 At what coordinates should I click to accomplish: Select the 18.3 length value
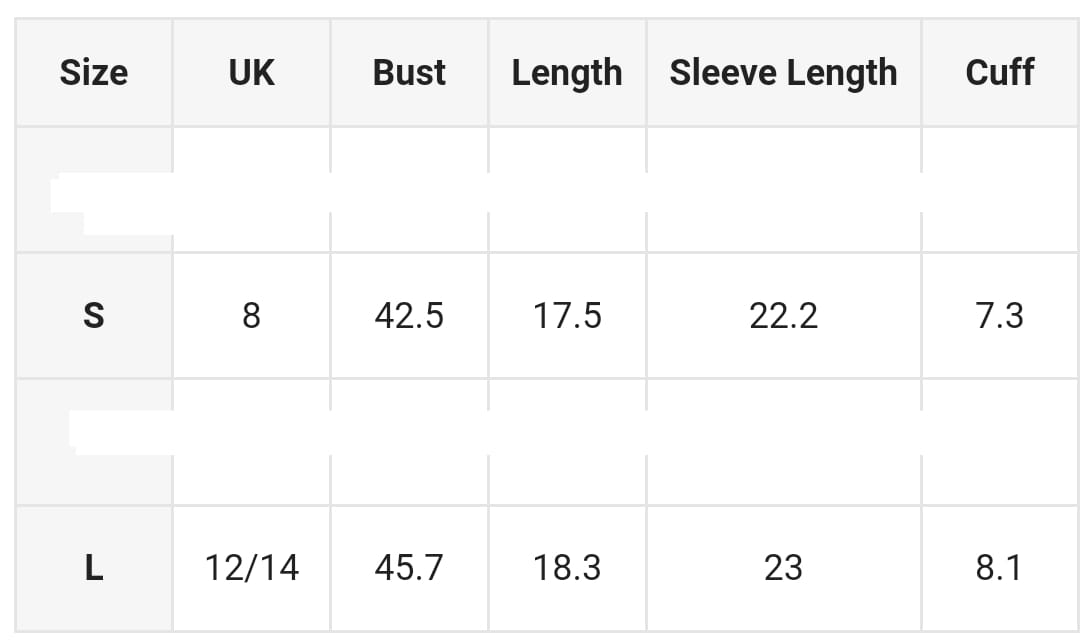point(567,568)
